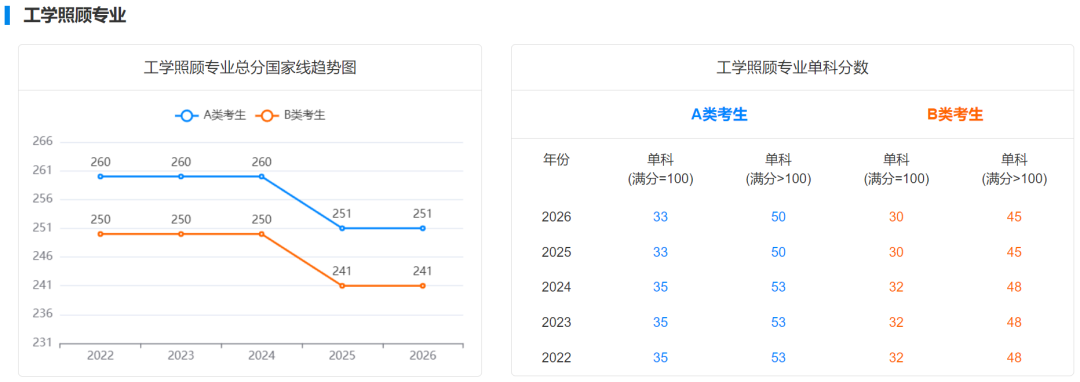The height and width of the screenshot is (382, 1080).
Task: Click the blue A类 data point for 2026
Action: coord(423,228)
